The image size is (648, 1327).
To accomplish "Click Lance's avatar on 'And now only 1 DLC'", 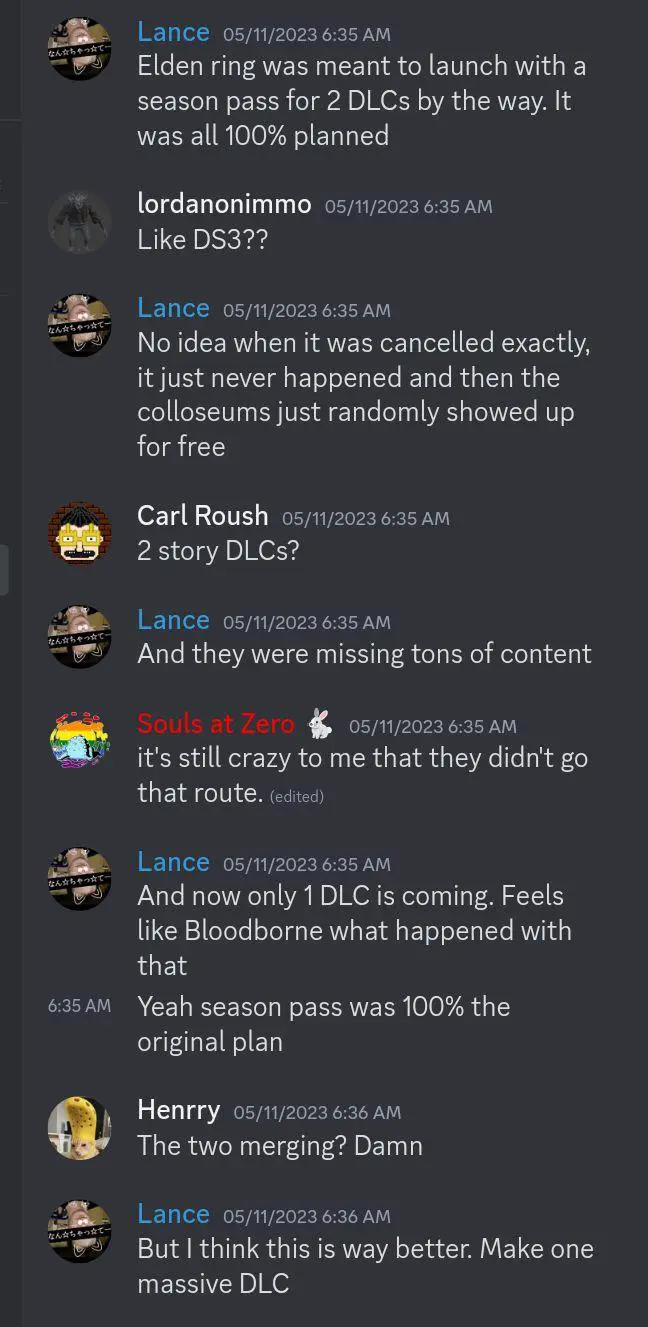I will pos(79,879).
